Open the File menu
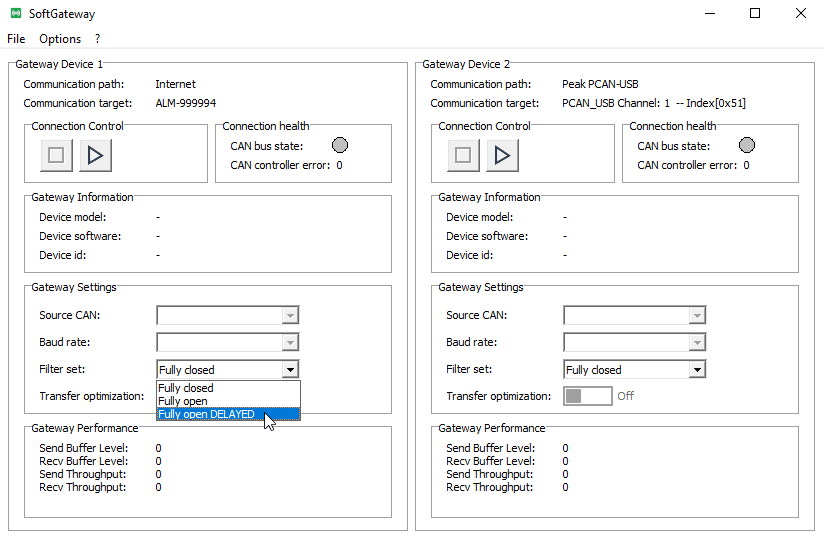824x540 pixels. click(x=16, y=39)
